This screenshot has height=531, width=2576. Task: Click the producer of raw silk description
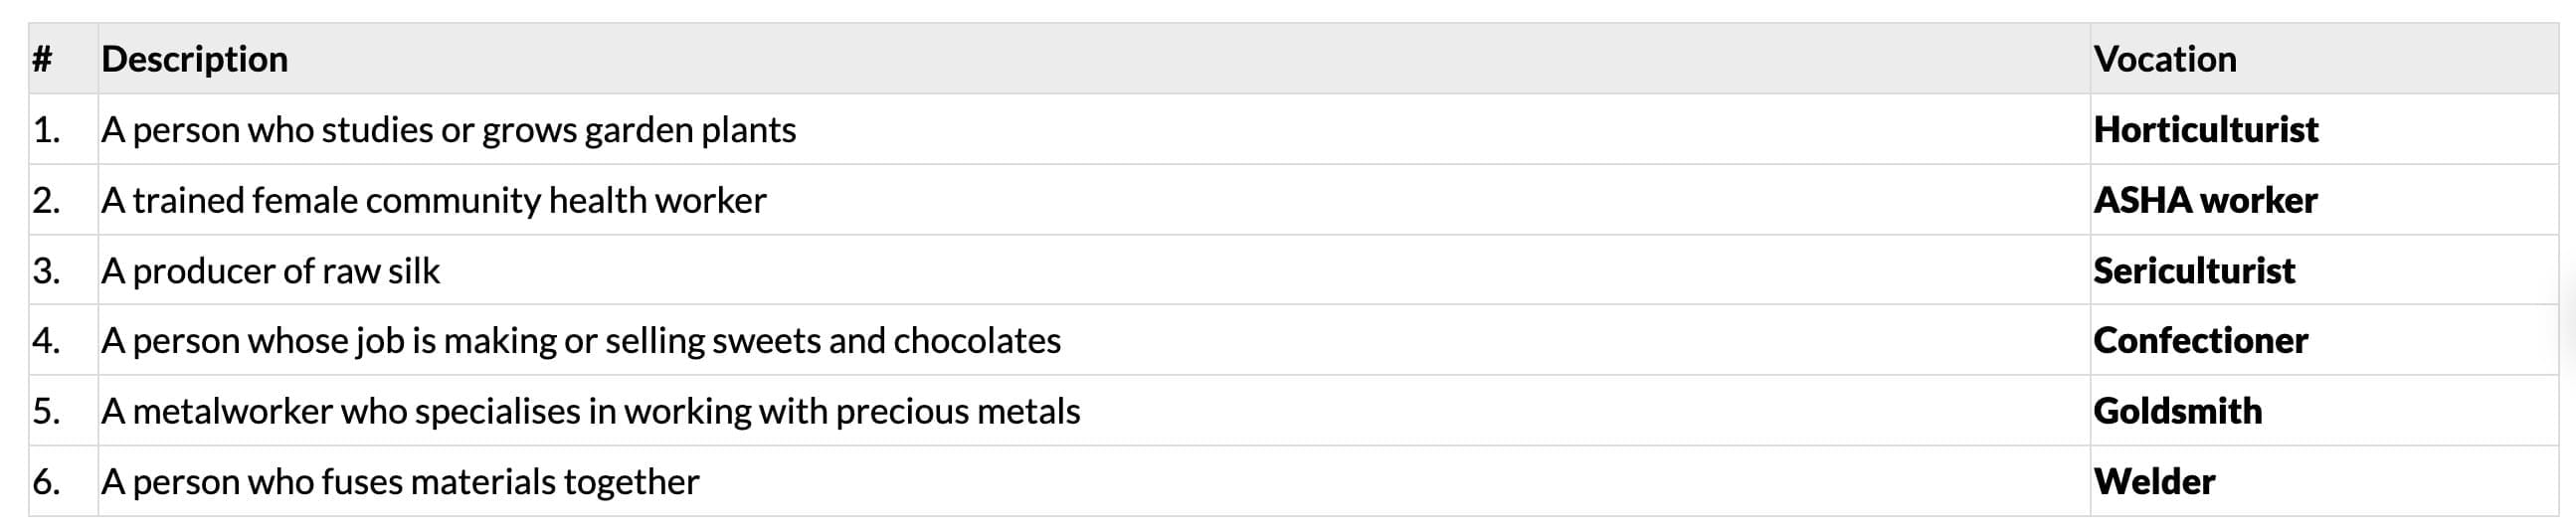coord(270,271)
